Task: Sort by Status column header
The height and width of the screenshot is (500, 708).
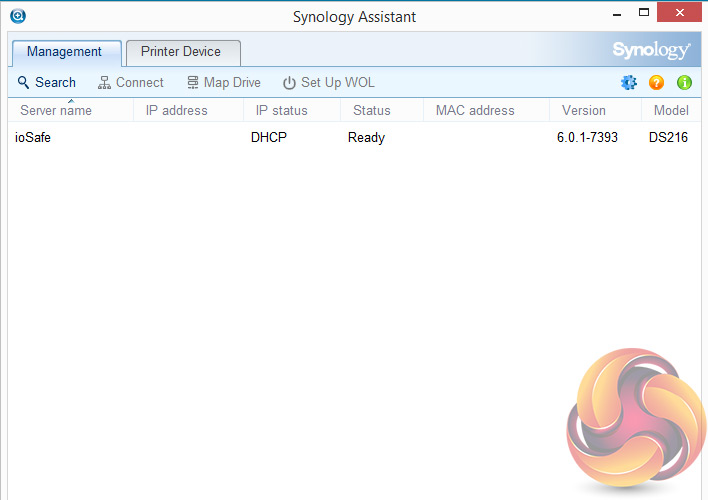Action: [x=382, y=110]
